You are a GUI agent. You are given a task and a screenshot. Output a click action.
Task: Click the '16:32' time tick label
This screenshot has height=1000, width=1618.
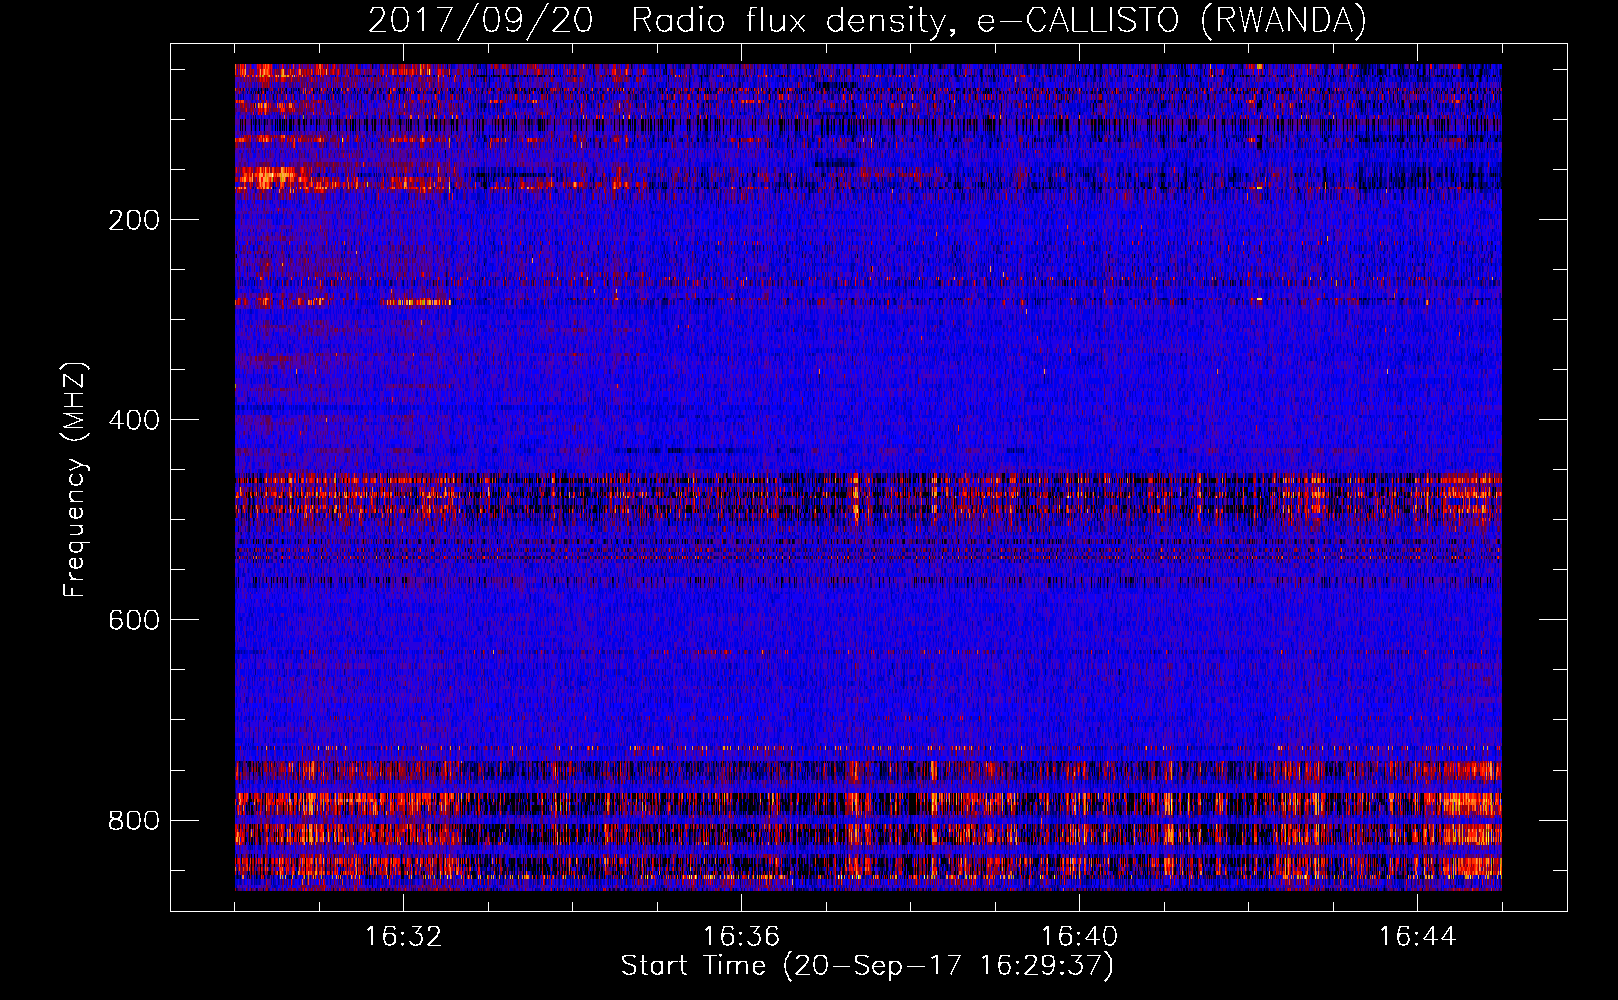click(403, 937)
